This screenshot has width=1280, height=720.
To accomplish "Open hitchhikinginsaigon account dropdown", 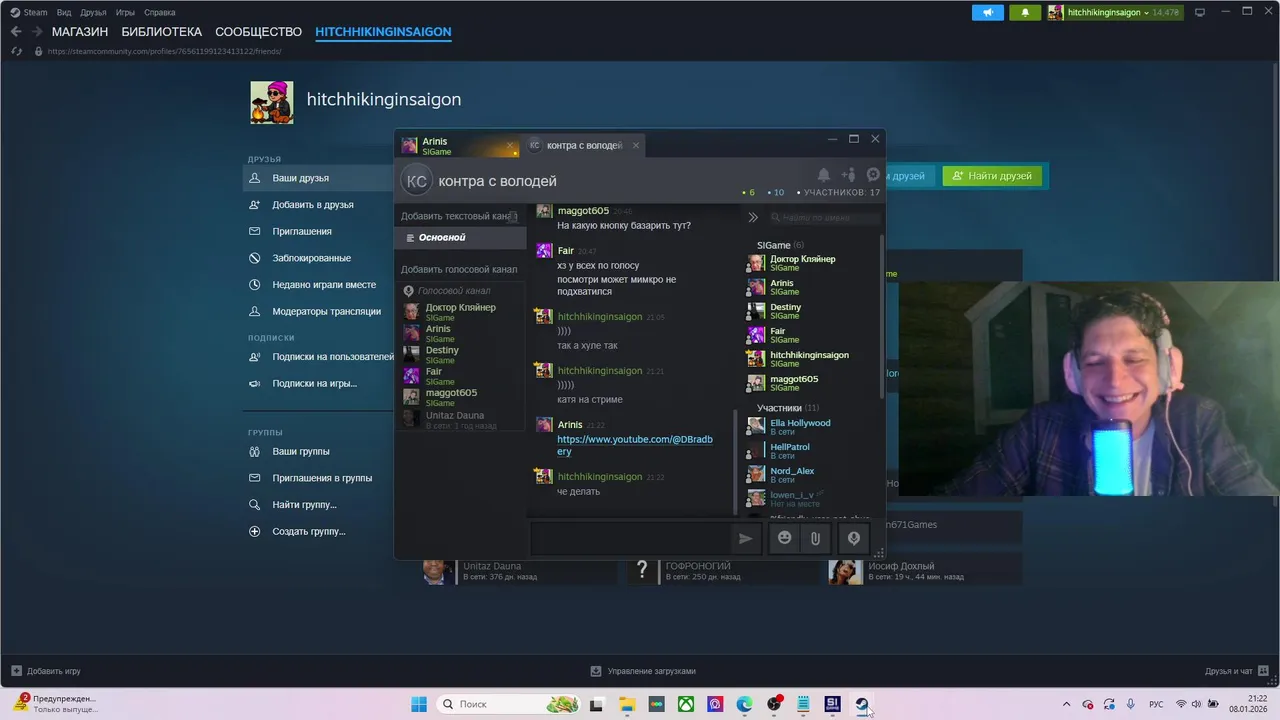I will tap(1114, 13).
